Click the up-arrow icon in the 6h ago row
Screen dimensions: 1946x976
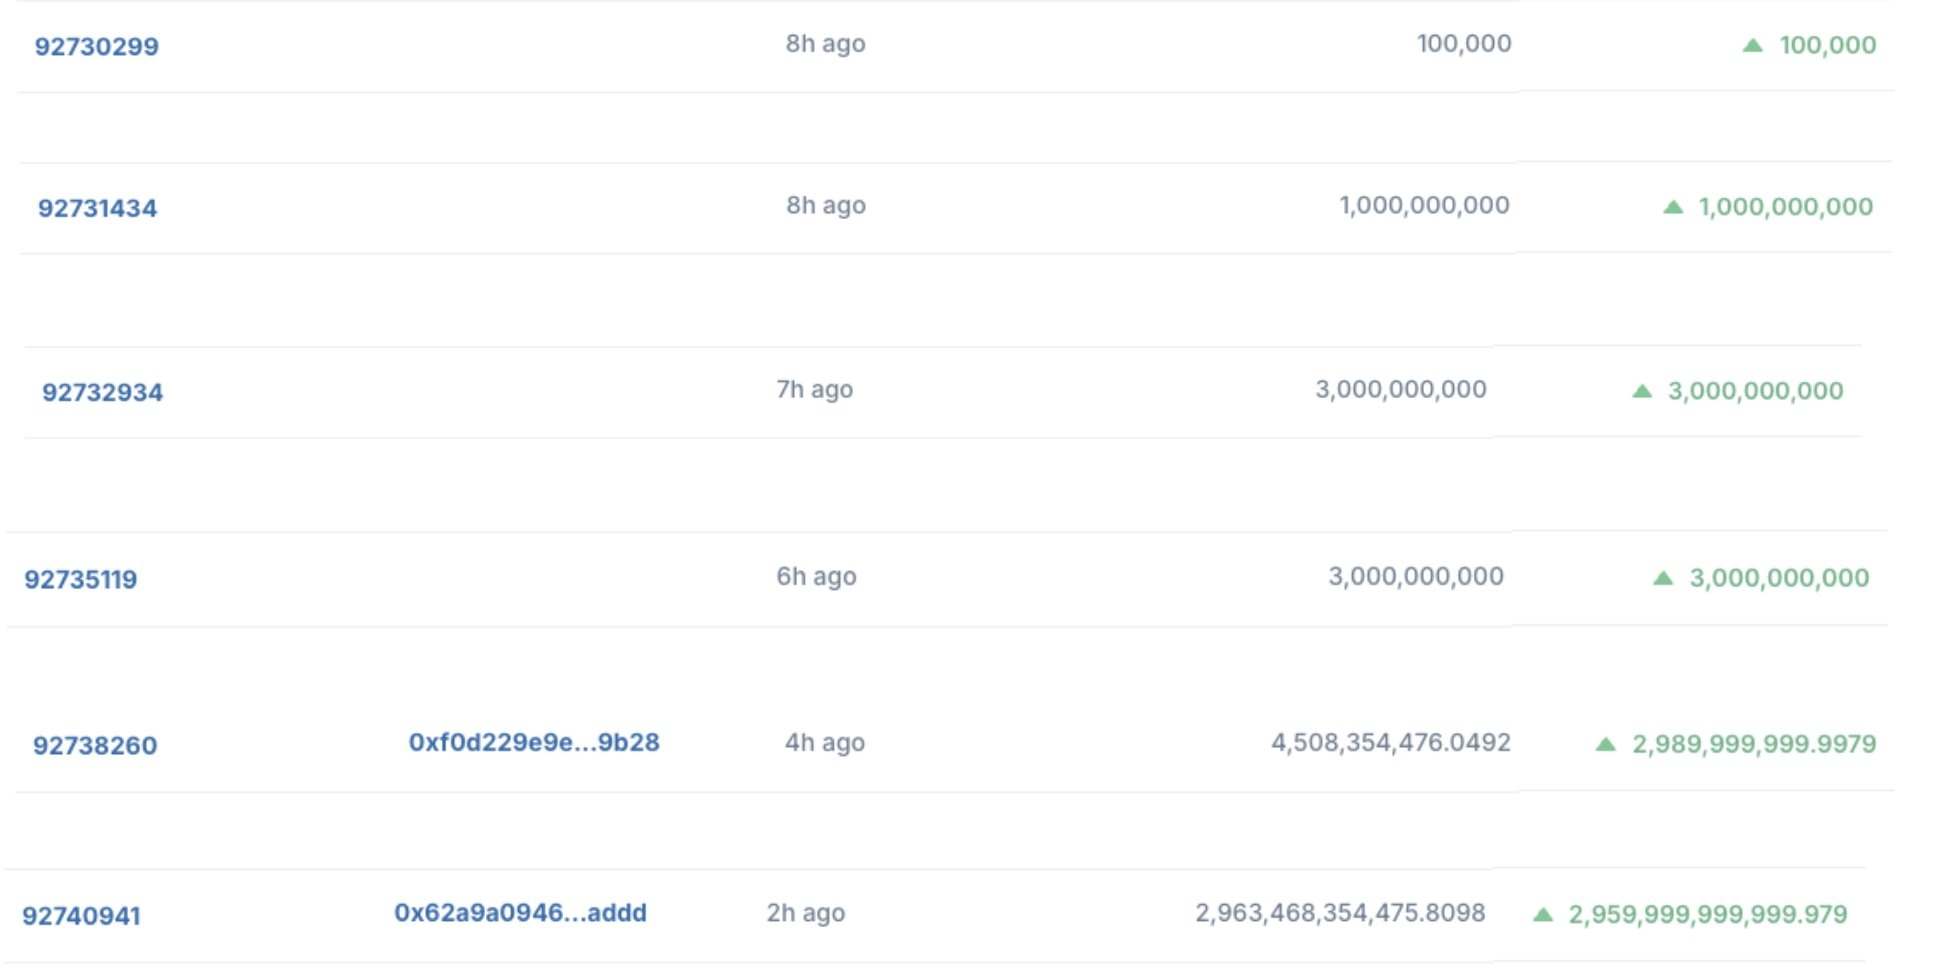click(x=1663, y=578)
